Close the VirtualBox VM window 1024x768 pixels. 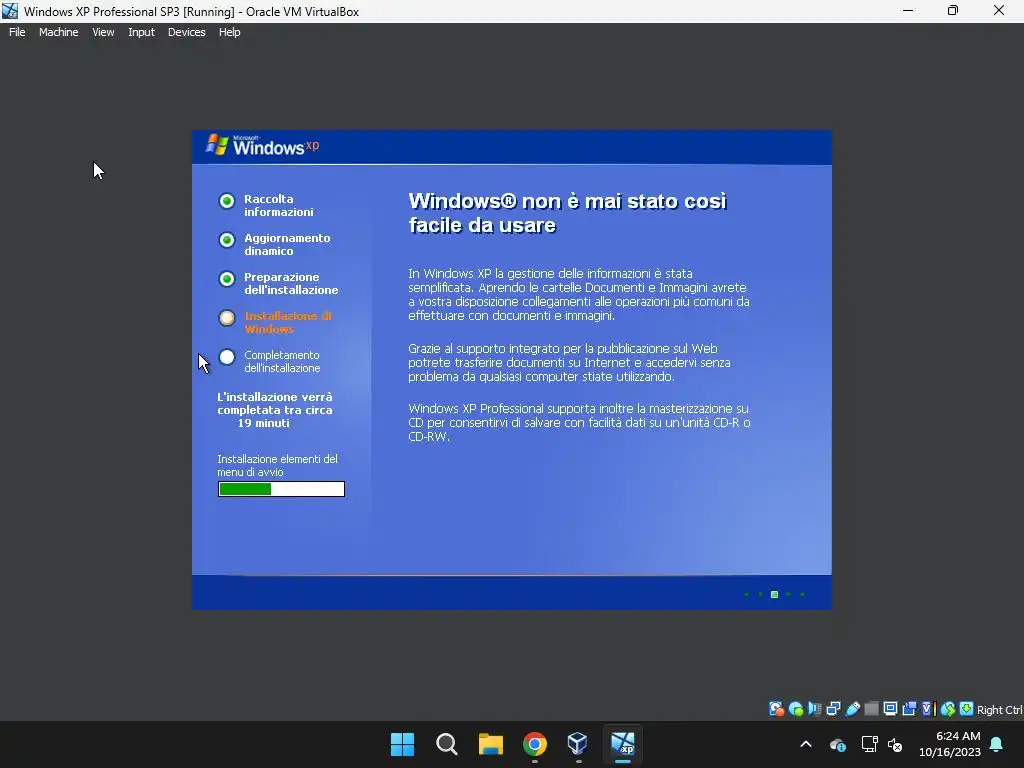click(x=999, y=11)
